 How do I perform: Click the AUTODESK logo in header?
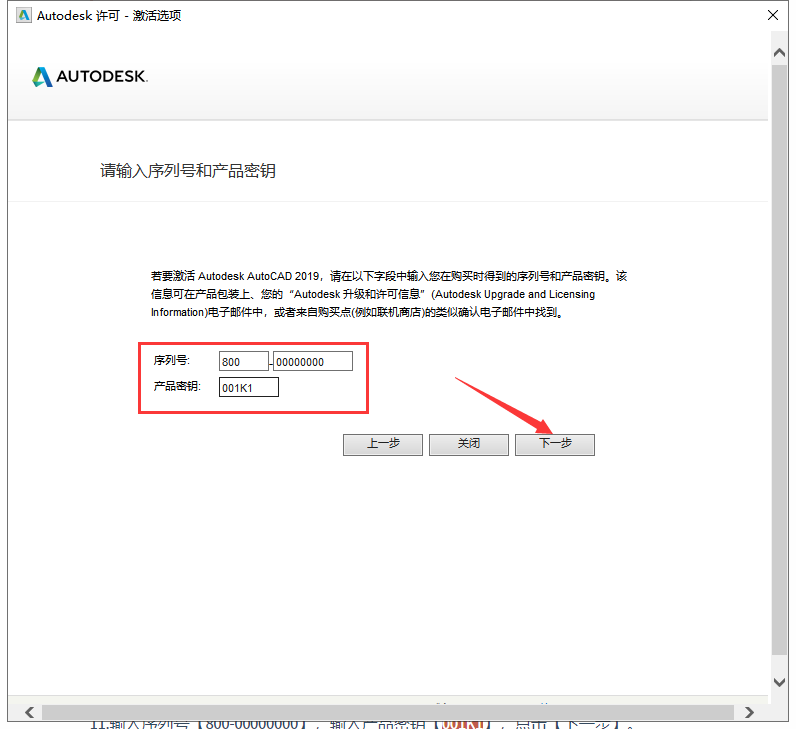point(90,77)
